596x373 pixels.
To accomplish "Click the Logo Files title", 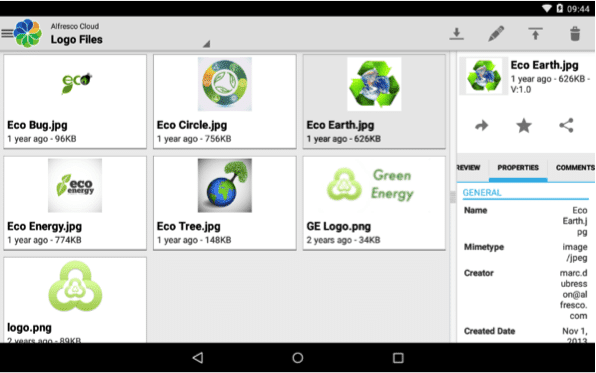I will coord(77,40).
